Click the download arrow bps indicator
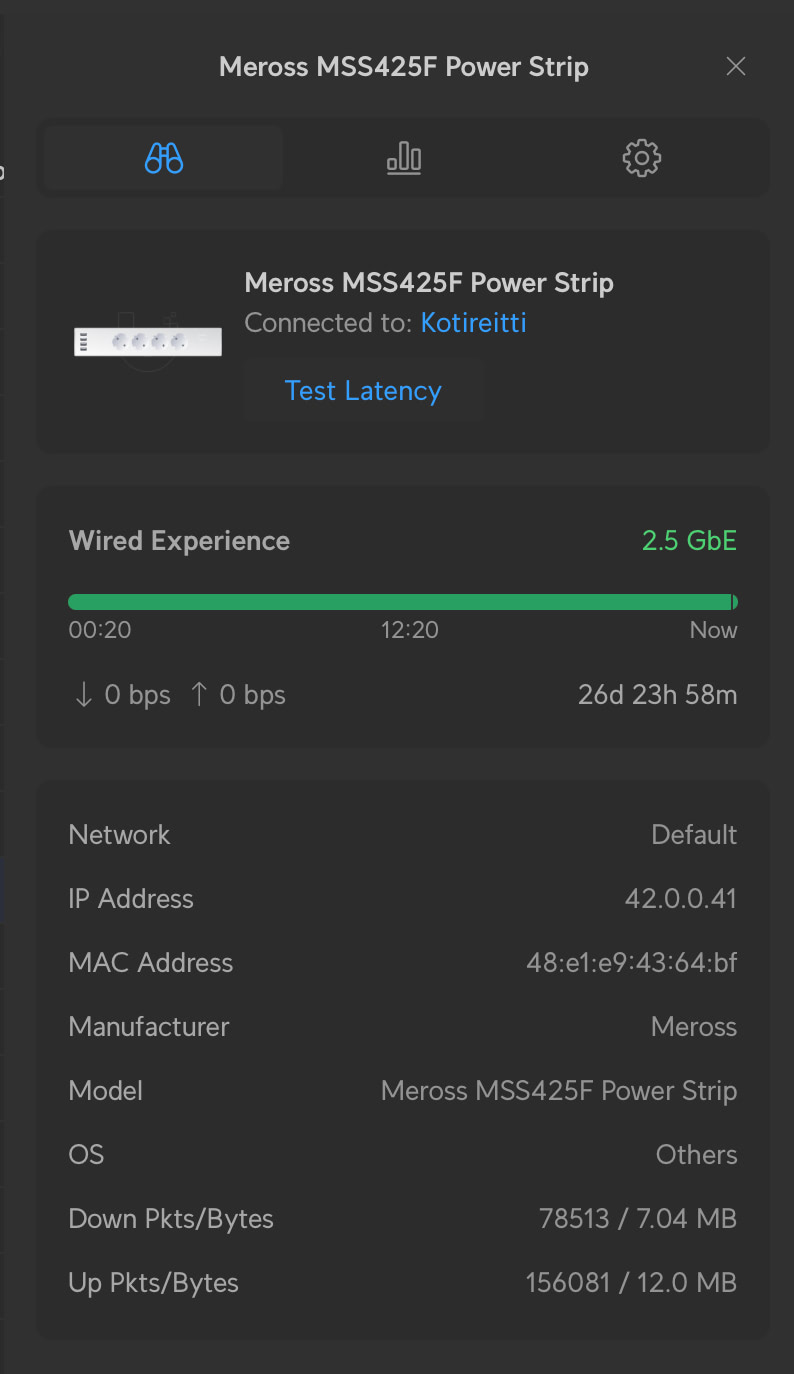794x1374 pixels. coord(122,695)
